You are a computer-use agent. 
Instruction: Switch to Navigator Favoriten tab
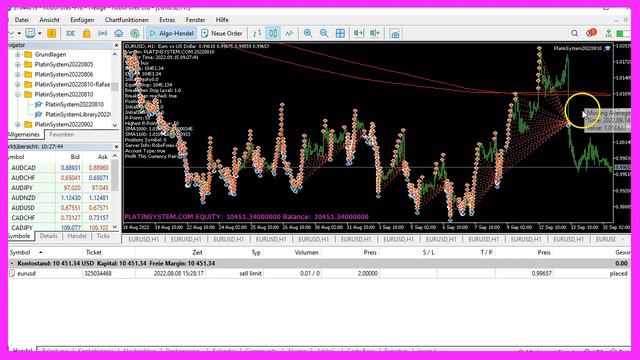(62, 134)
